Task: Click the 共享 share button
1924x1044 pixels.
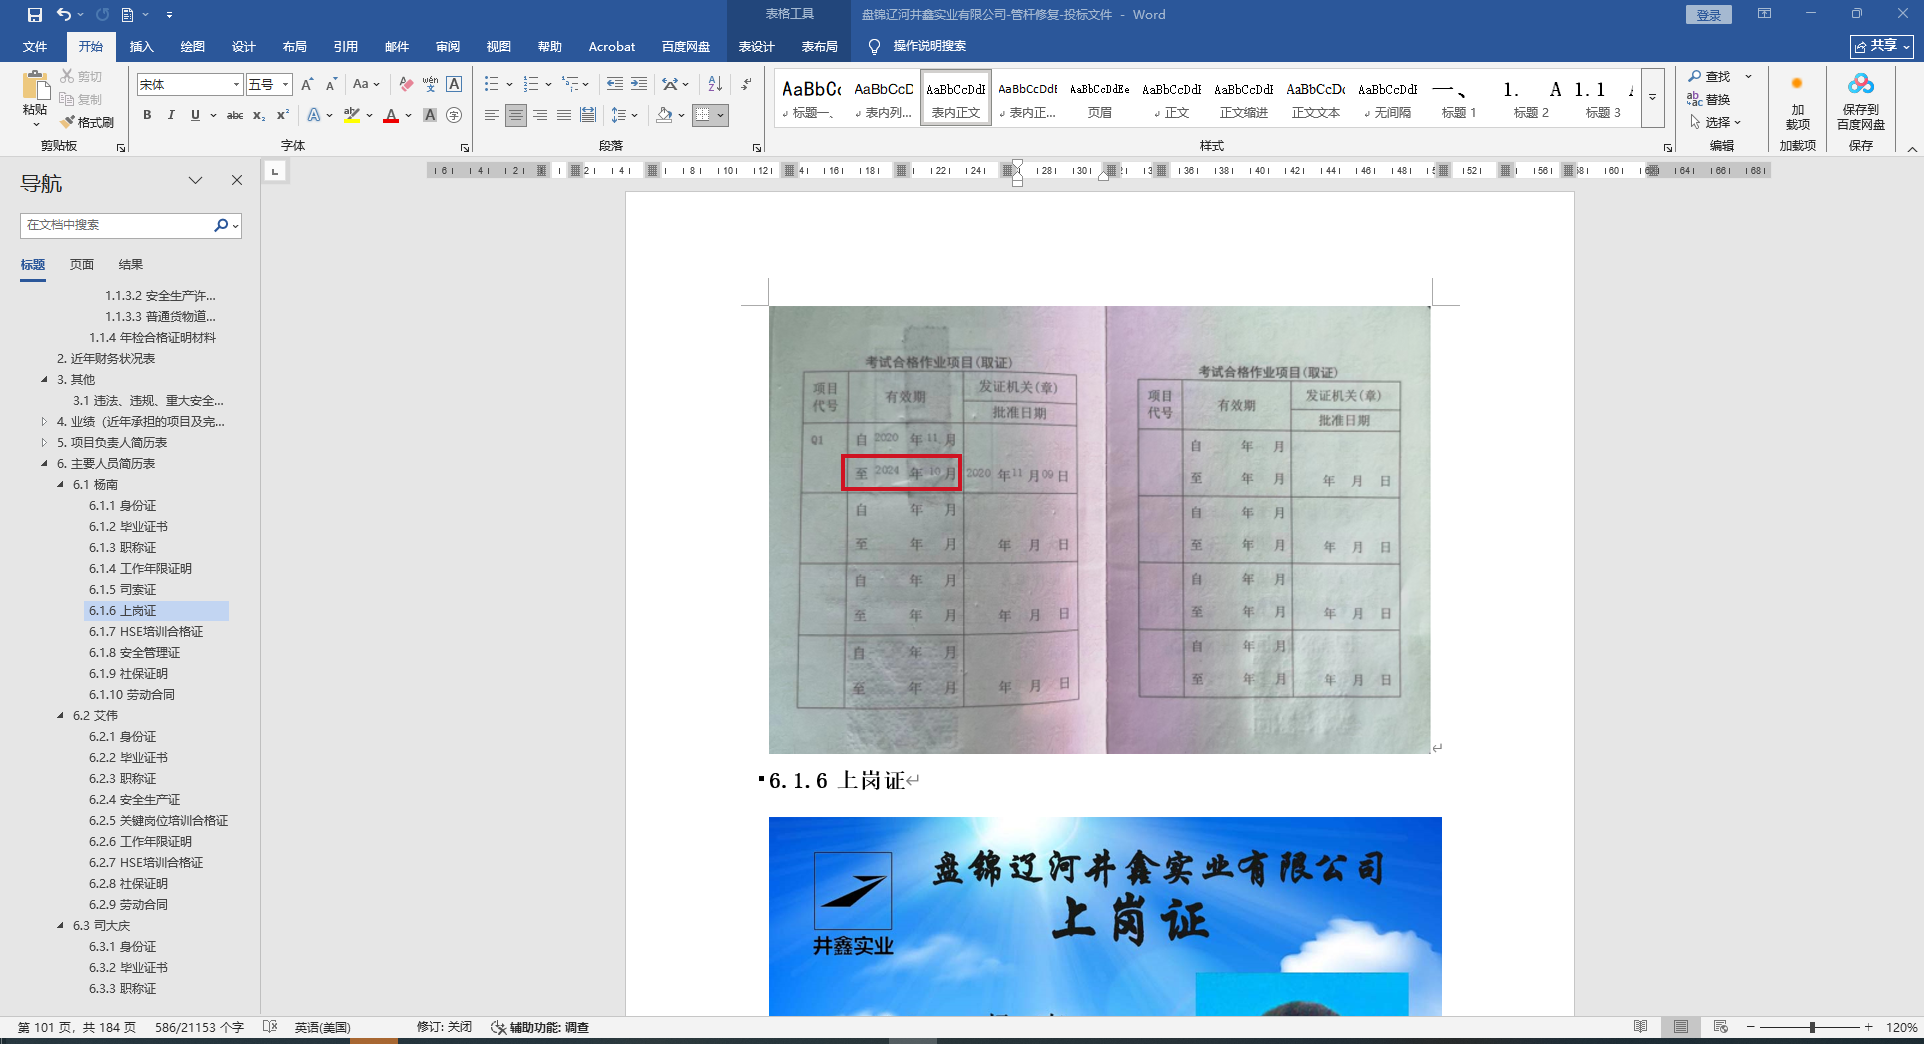Action: (x=1882, y=46)
